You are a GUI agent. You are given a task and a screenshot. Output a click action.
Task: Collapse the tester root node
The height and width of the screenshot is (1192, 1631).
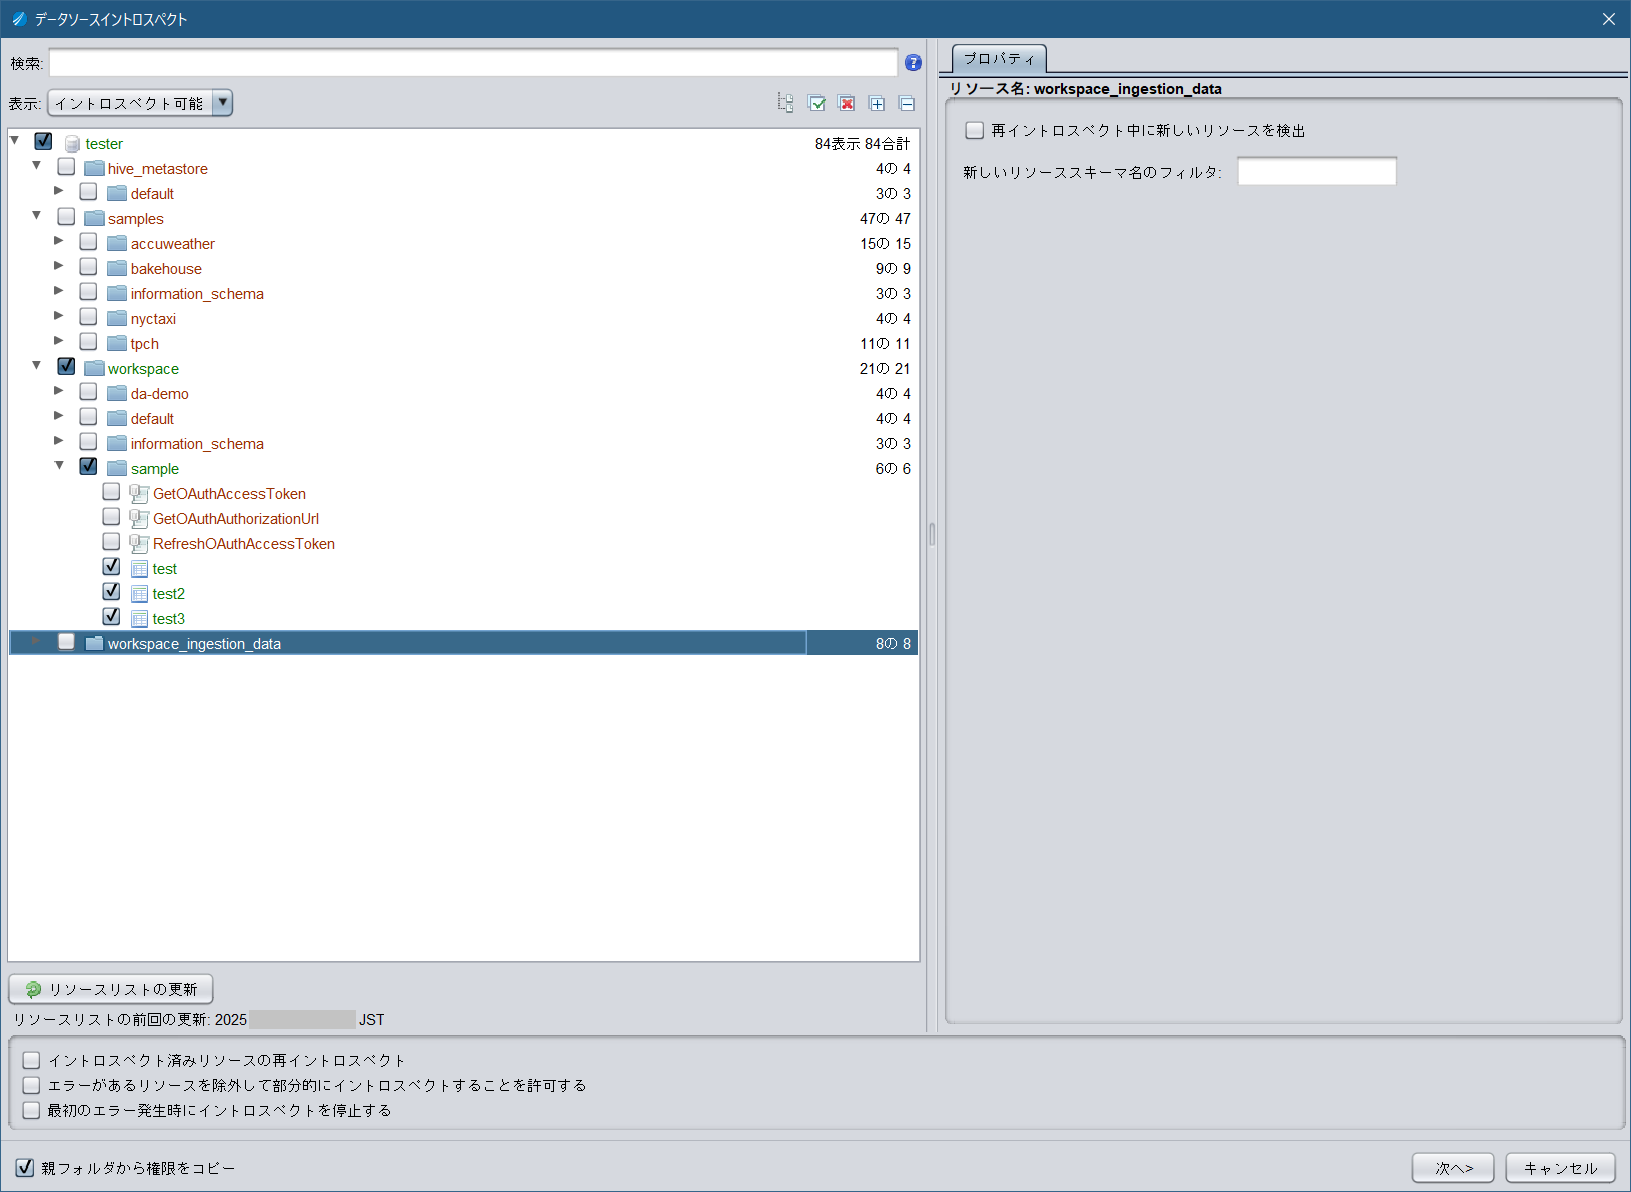15,141
